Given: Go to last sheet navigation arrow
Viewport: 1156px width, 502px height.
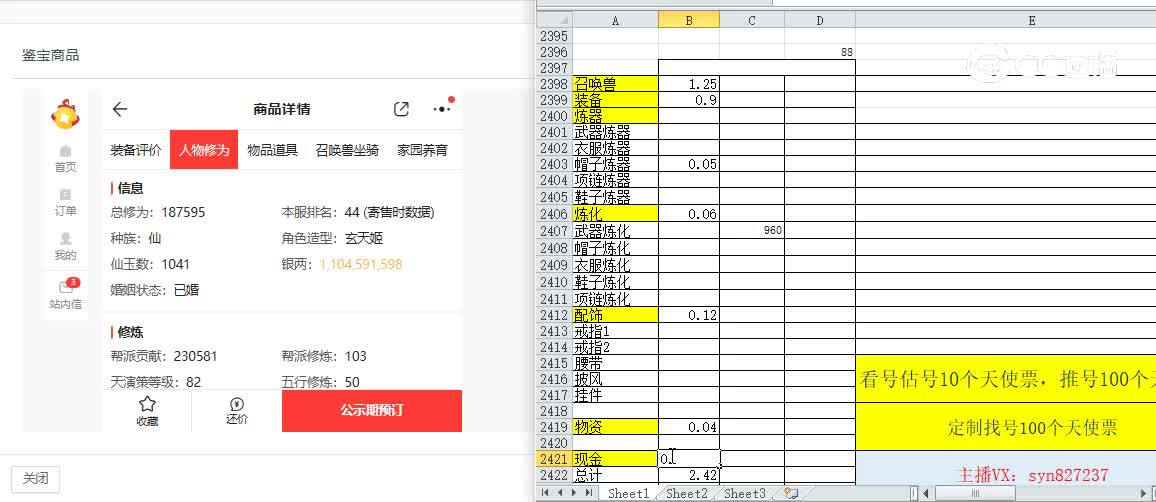Looking at the screenshot, I should (588, 492).
